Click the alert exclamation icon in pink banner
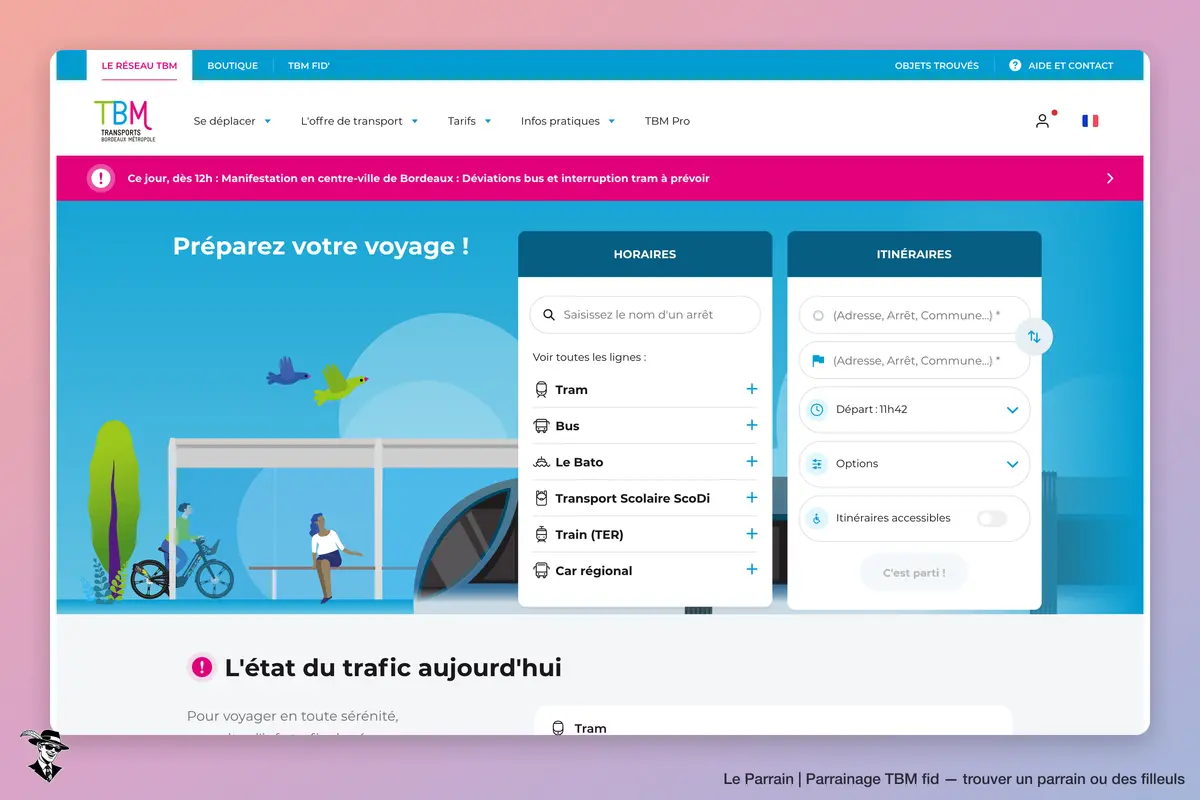 click(x=101, y=179)
